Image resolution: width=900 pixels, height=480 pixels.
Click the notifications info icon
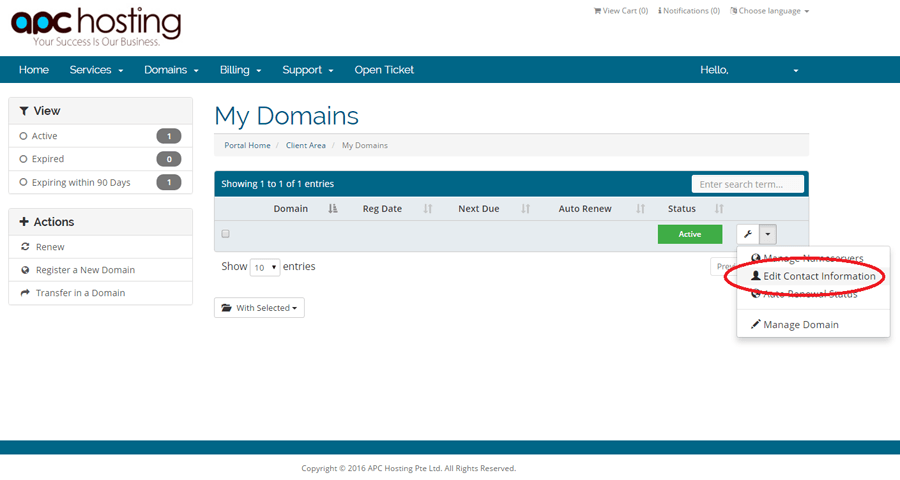tap(660, 11)
